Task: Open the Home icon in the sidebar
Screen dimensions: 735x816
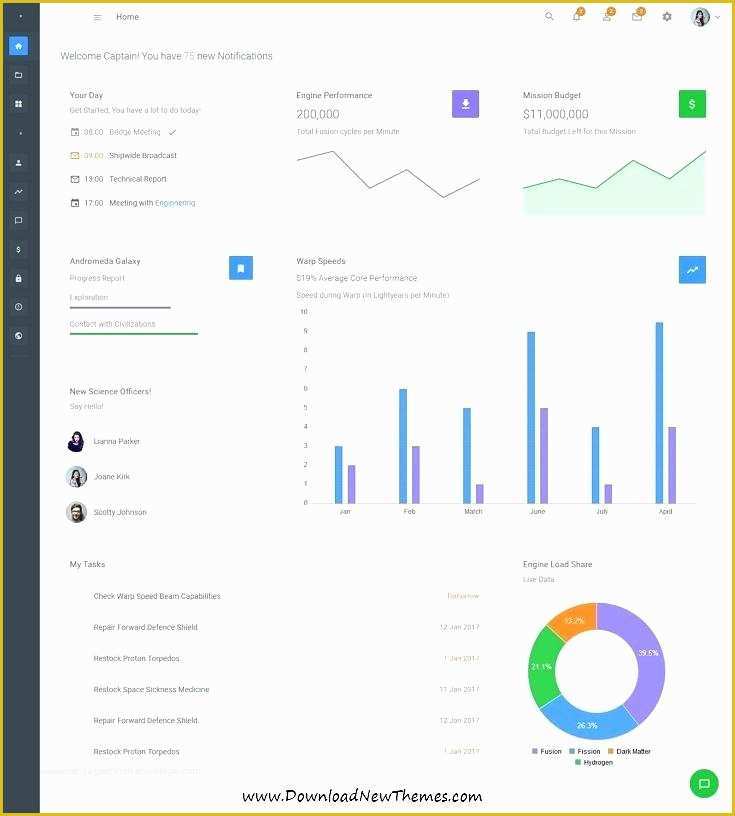Action: coord(19,46)
